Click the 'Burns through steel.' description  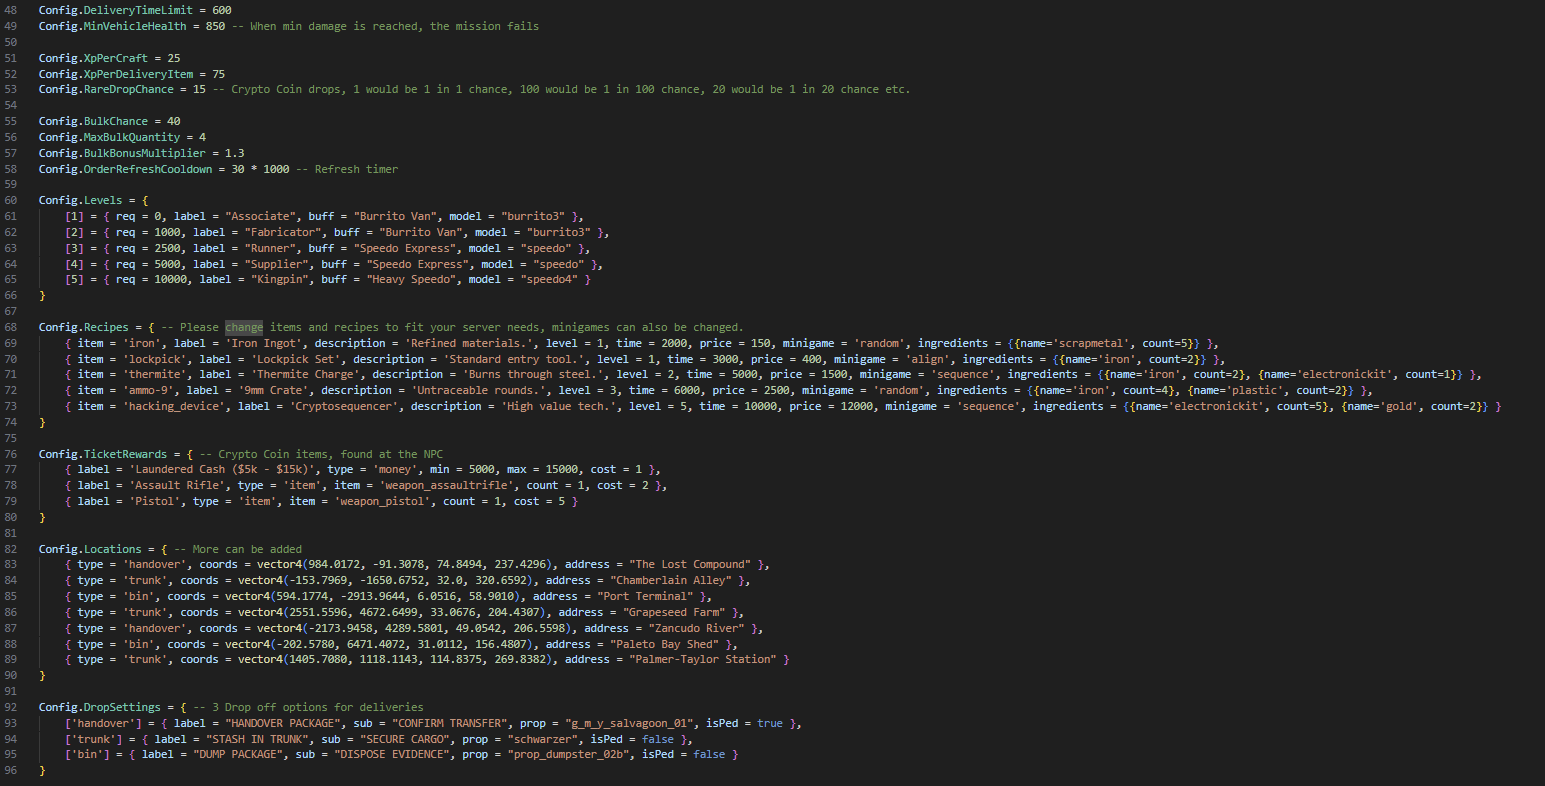[x=535, y=374]
